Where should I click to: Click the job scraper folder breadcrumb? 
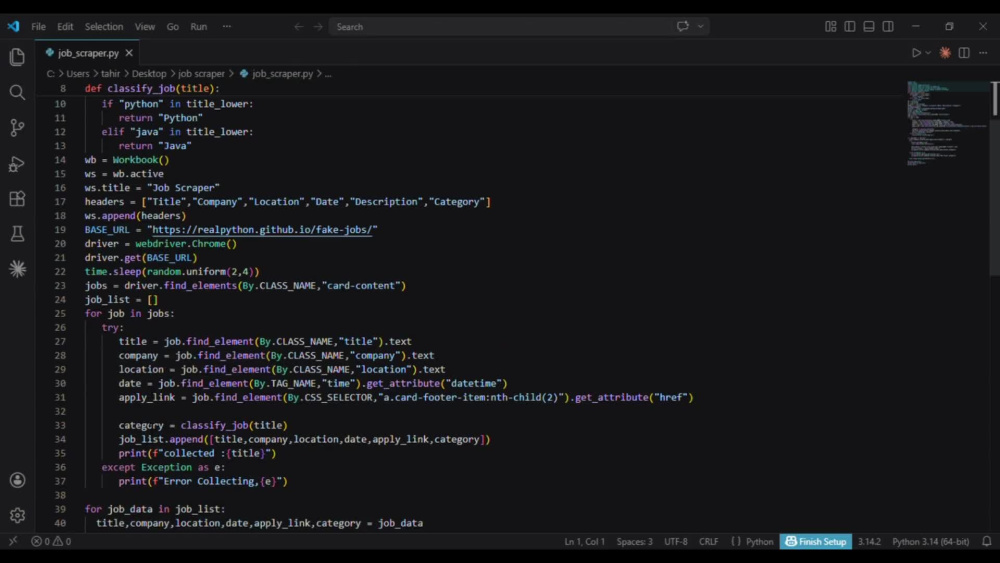(201, 74)
